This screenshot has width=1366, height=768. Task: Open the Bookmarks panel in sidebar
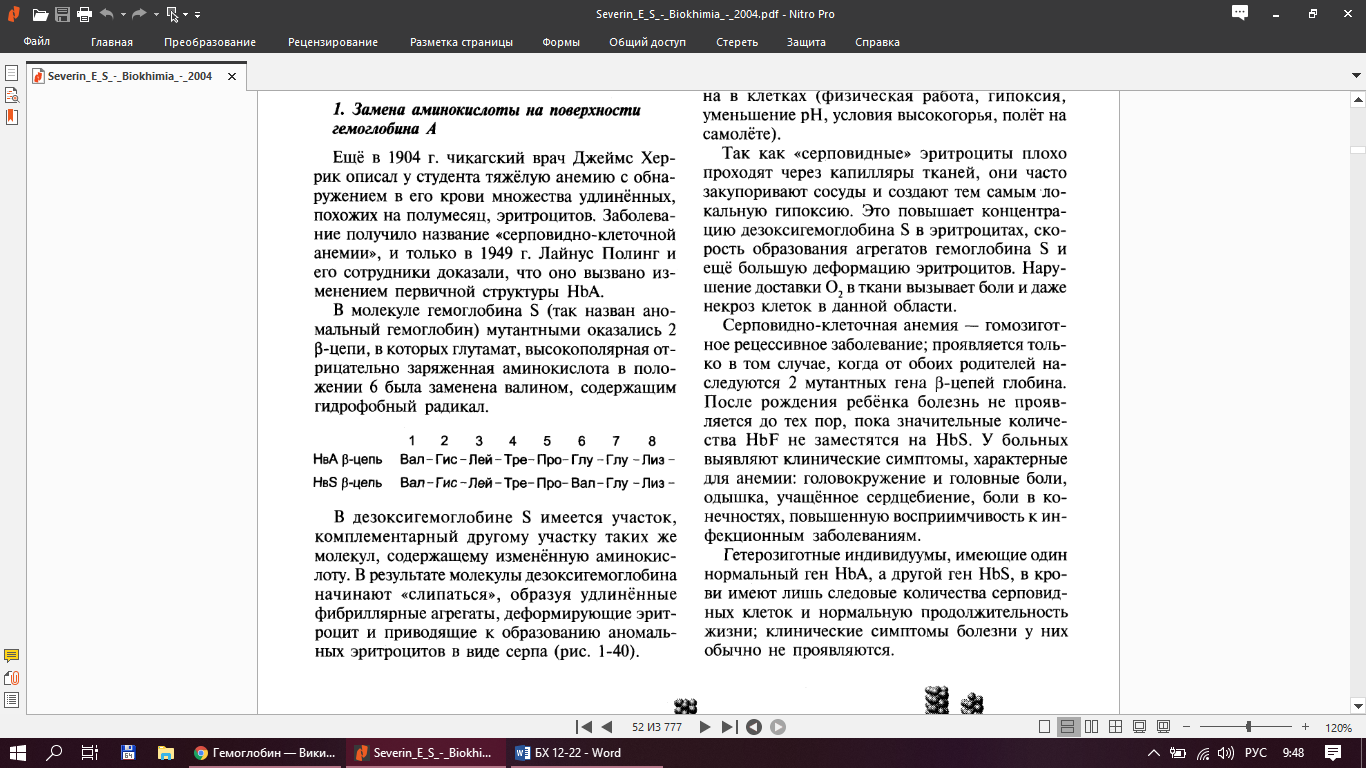pyautogui.click(x=12, y=117)
